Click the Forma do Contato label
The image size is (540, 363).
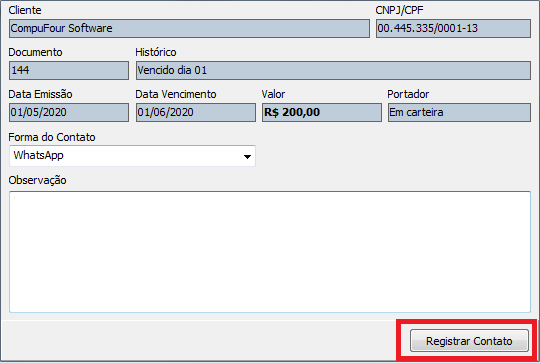pyautogui.click(x=52, y=137)
